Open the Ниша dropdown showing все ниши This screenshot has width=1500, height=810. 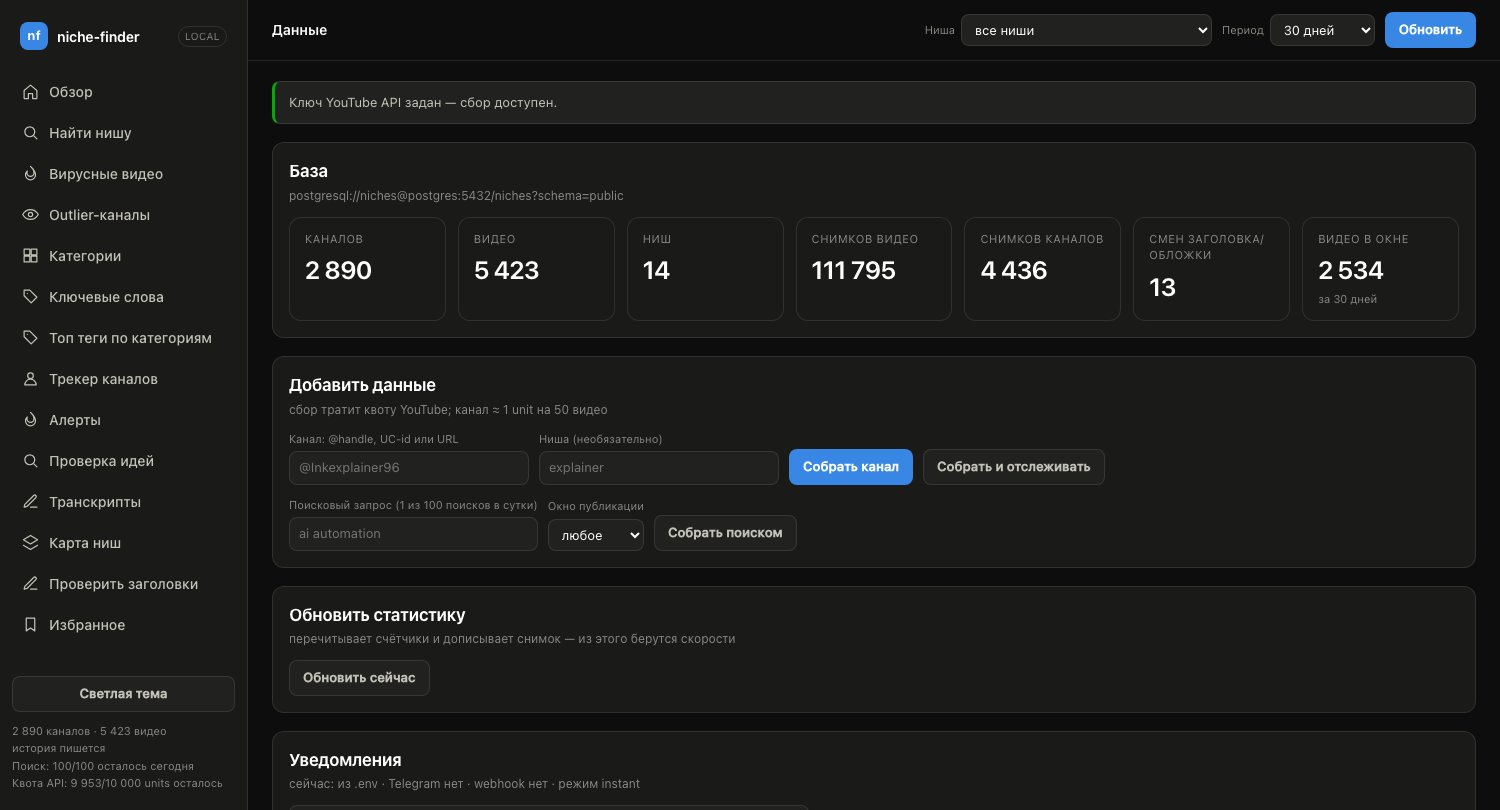[1086, 30]
